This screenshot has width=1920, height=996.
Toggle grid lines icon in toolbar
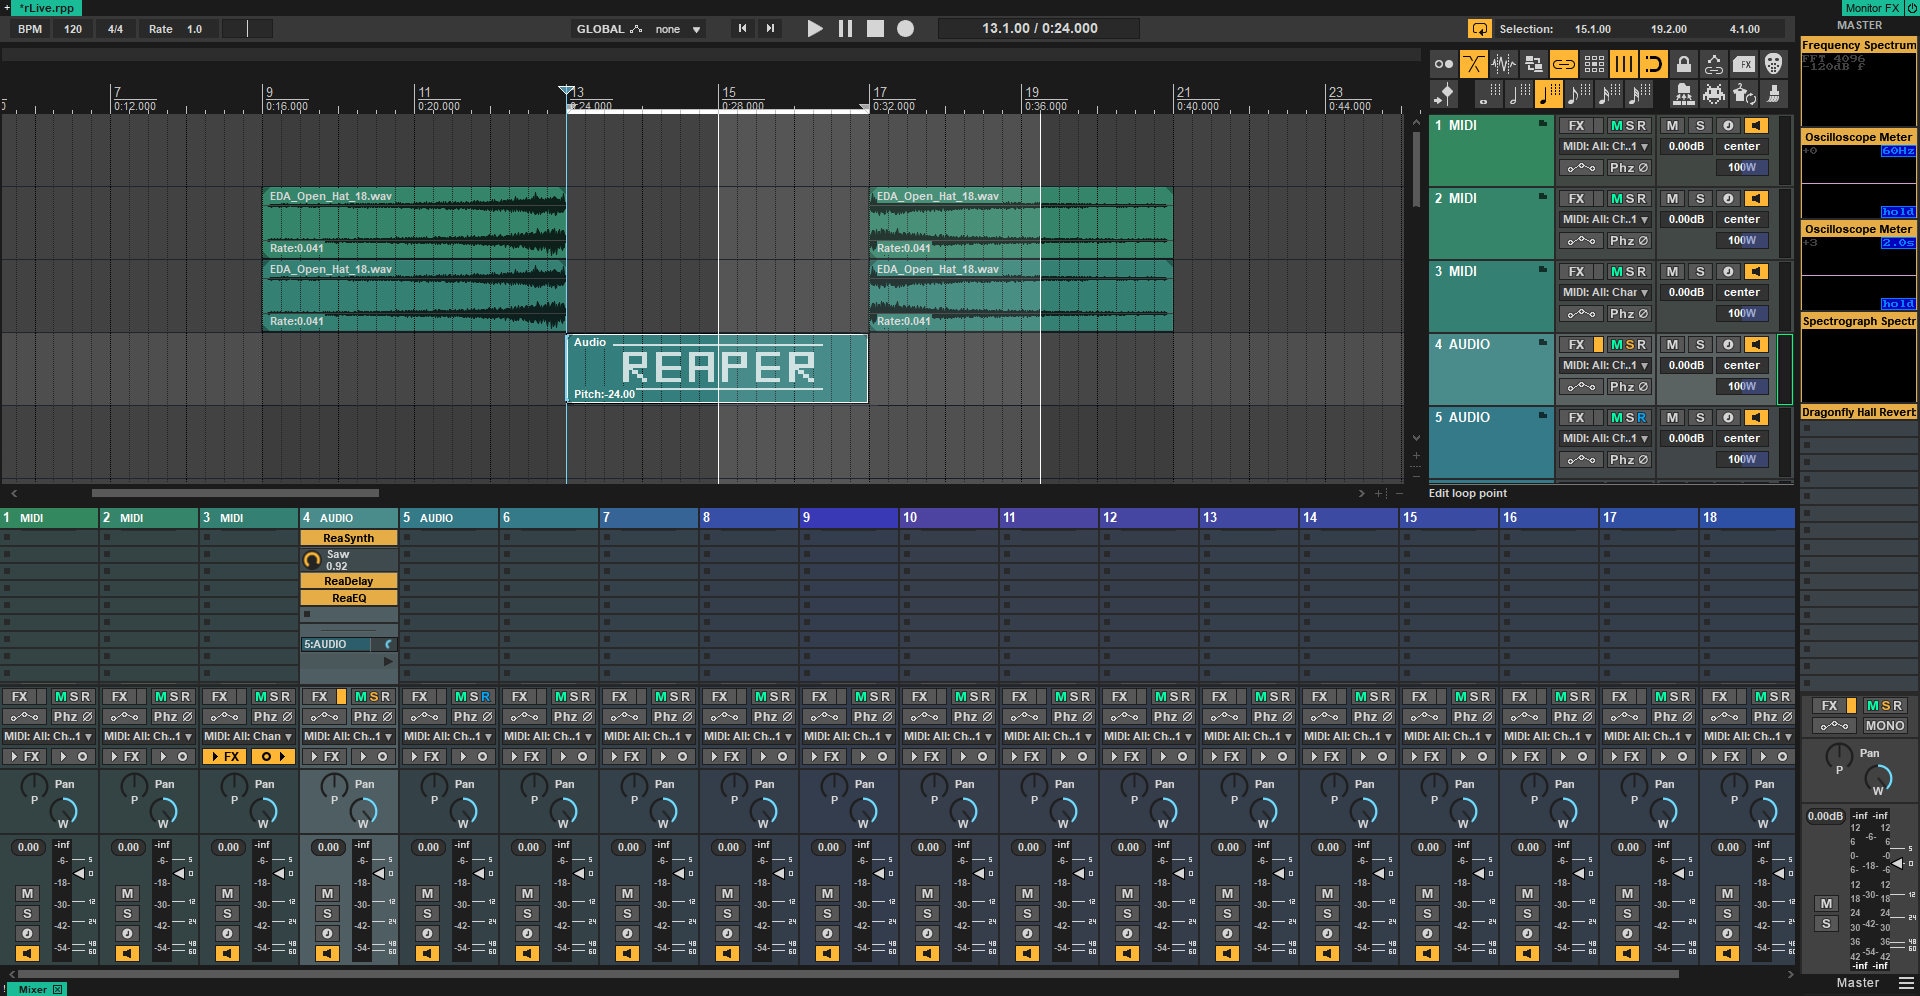[1624, 64]
